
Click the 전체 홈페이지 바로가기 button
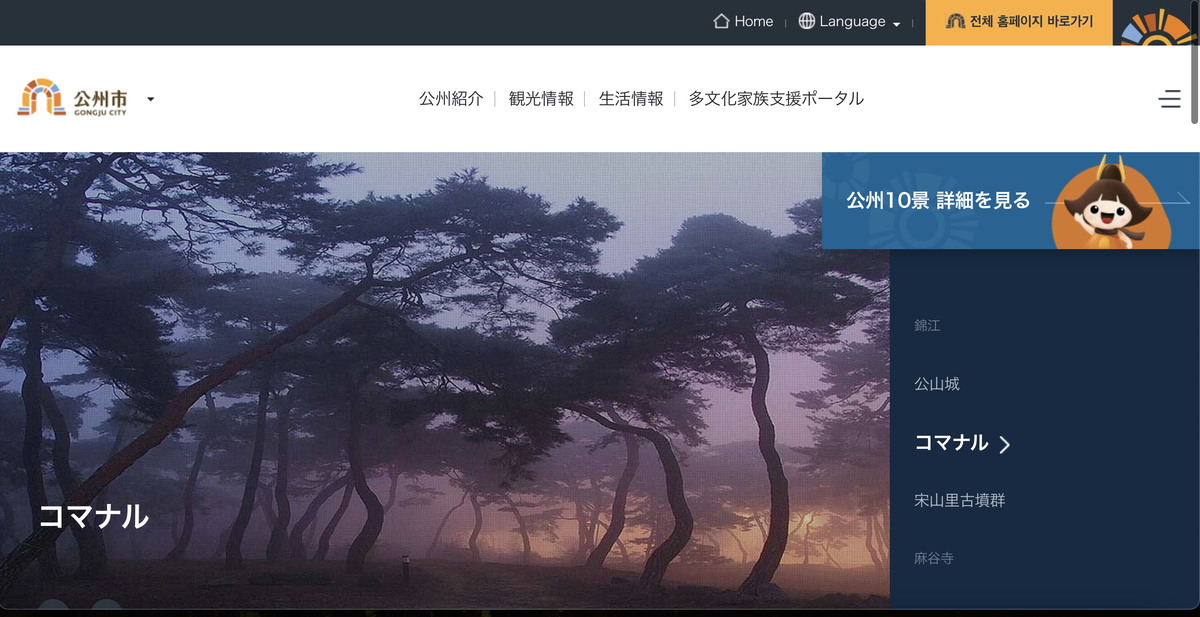click(x=1019, y=22)
